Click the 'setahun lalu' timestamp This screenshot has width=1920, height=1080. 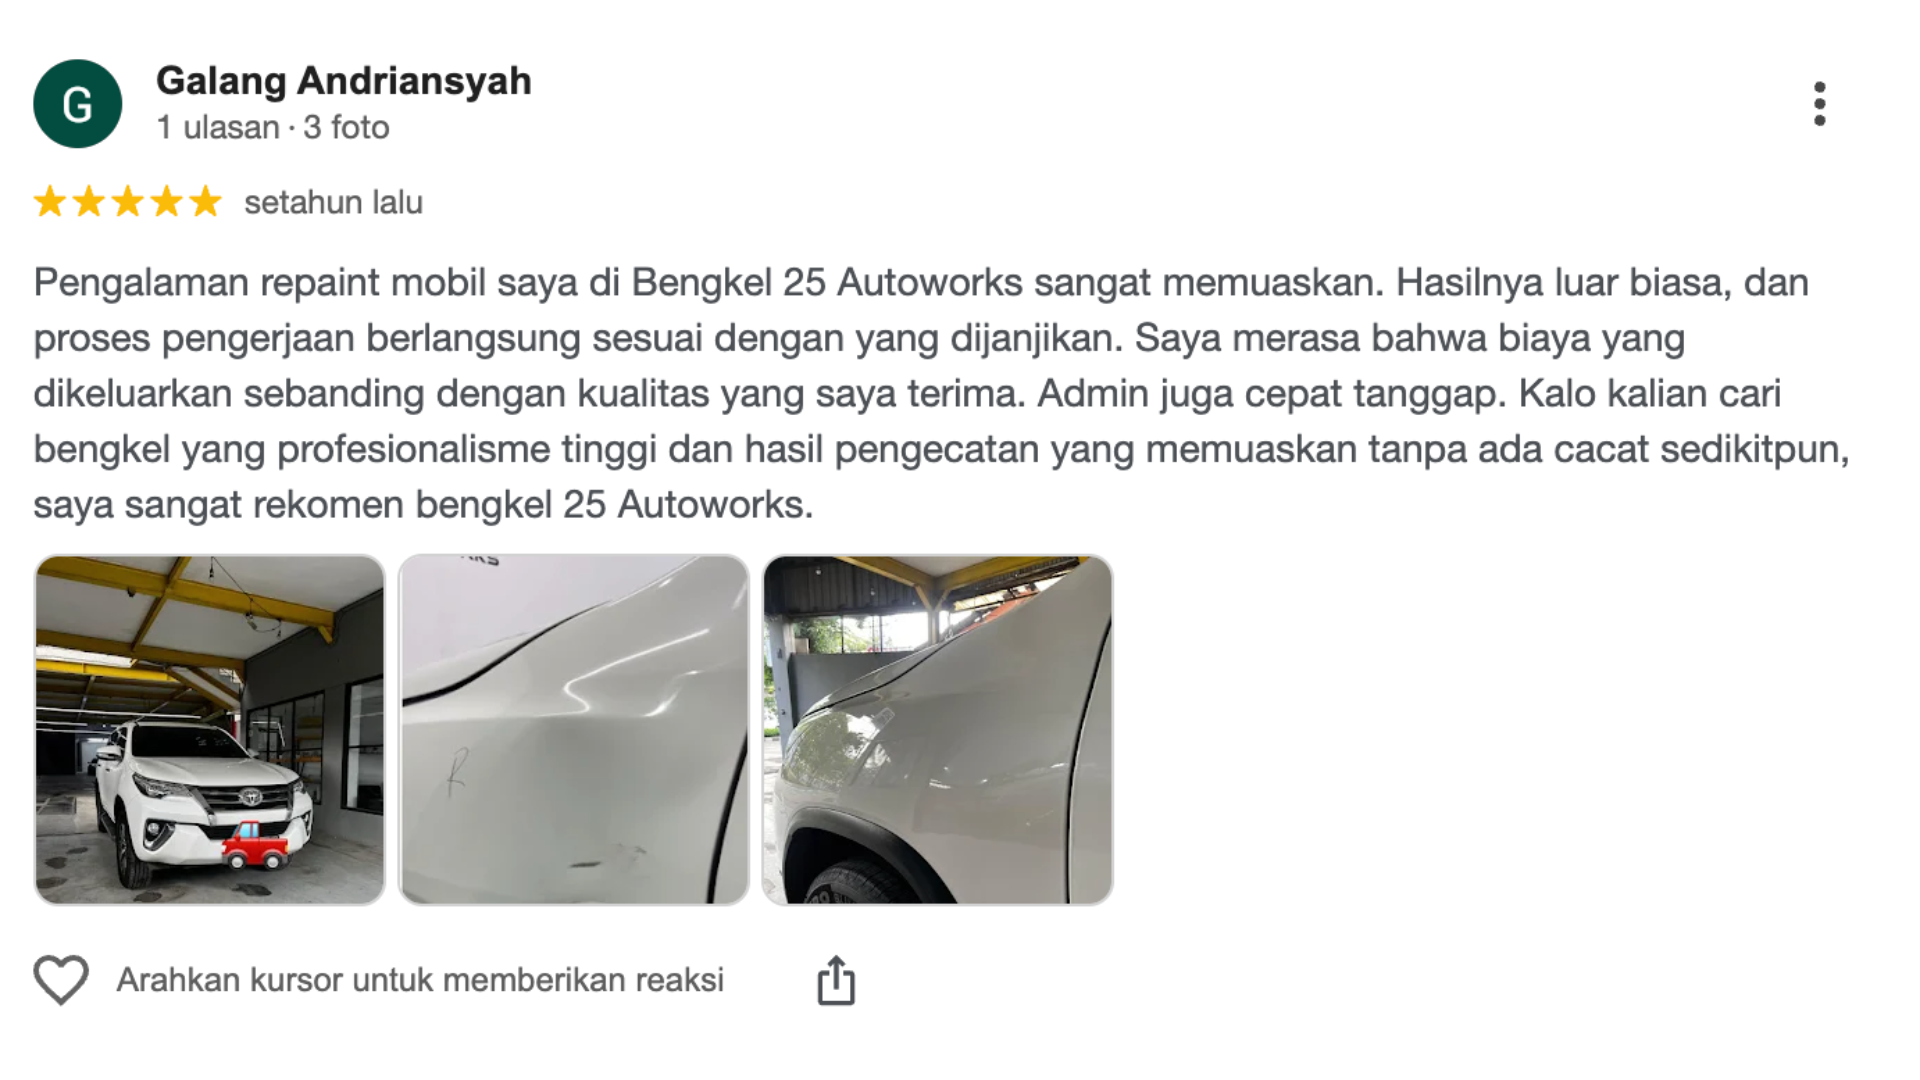tap(334, 203)
